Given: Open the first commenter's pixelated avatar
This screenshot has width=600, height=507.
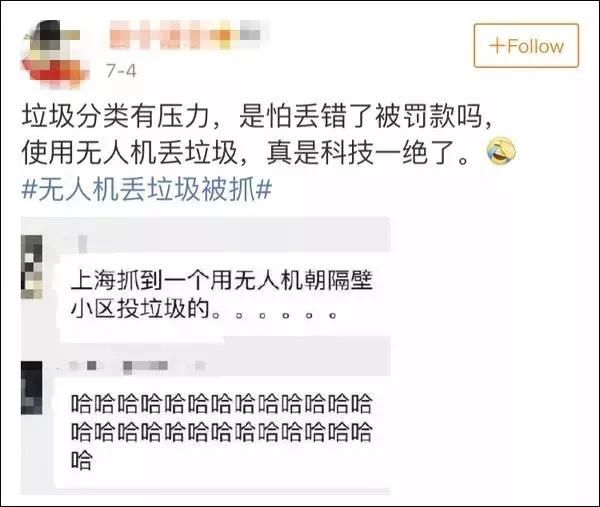Looking at the screenshot, I should 32,267.
